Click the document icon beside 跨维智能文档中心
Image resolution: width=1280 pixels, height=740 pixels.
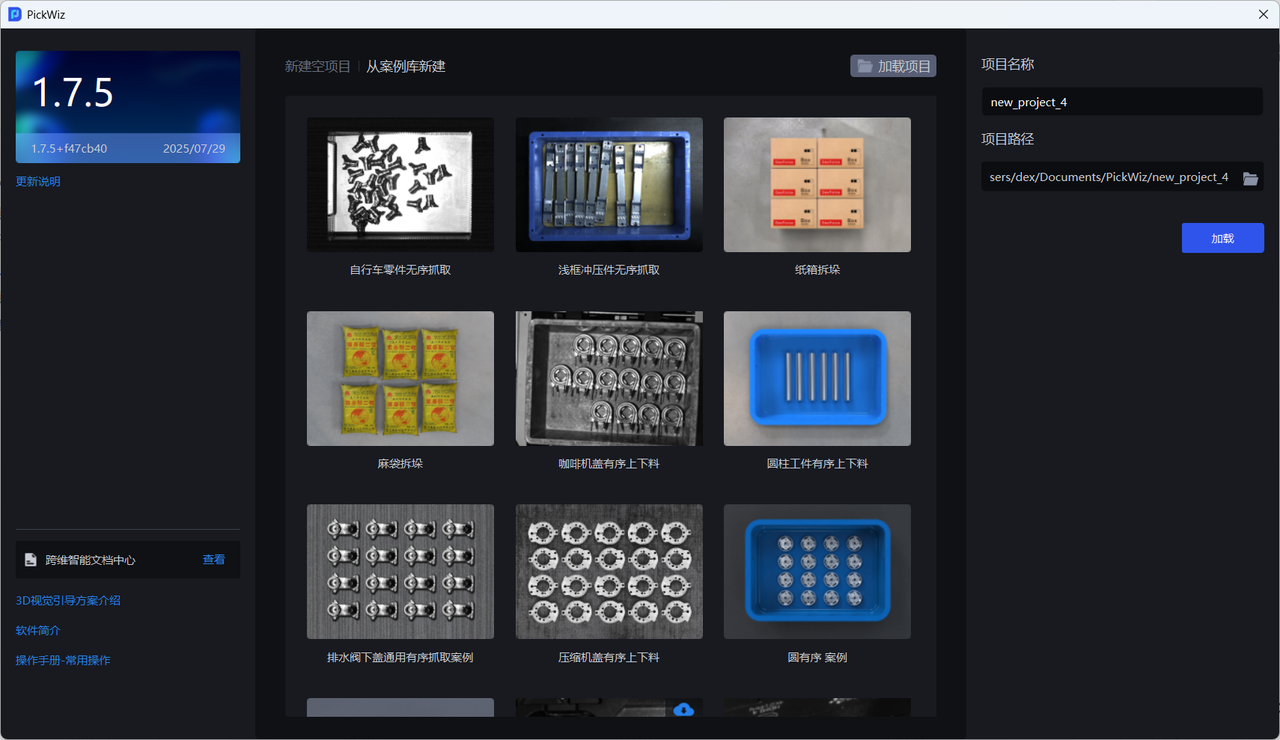(31, 560)
